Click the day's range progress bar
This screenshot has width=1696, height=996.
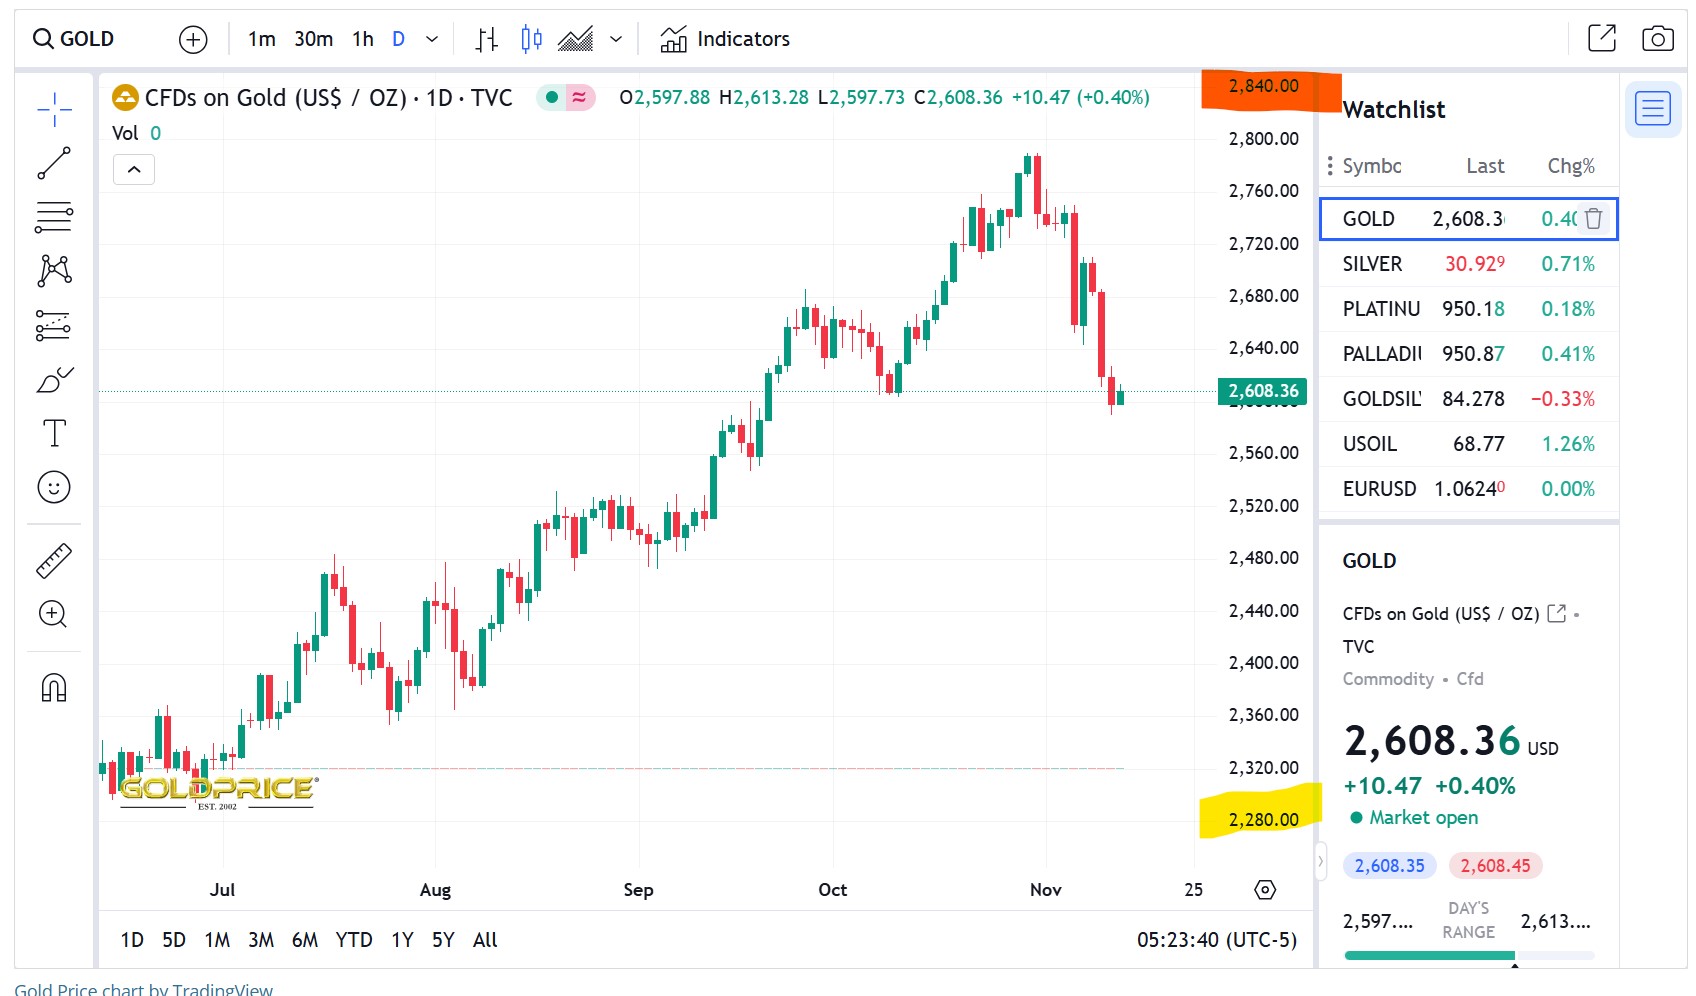pyautogui.click(x=1470, y=956)
